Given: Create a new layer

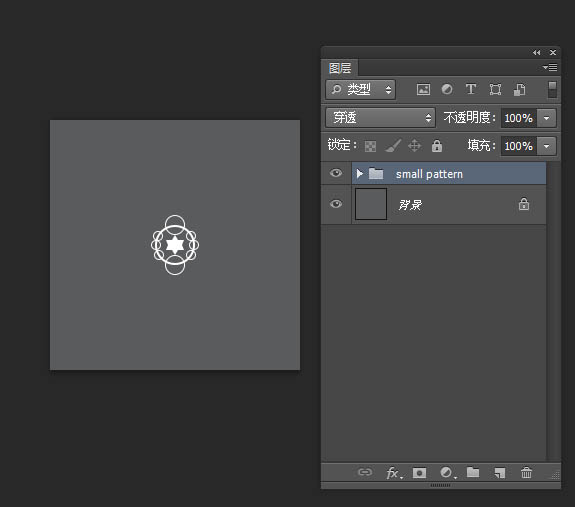Looking at the screenshot, I should (499, 473).
